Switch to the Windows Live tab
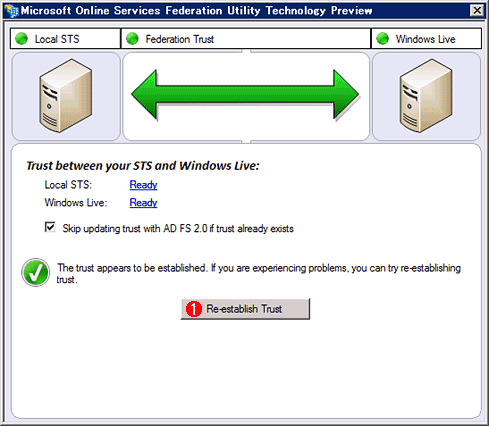 tap(426, 39)
